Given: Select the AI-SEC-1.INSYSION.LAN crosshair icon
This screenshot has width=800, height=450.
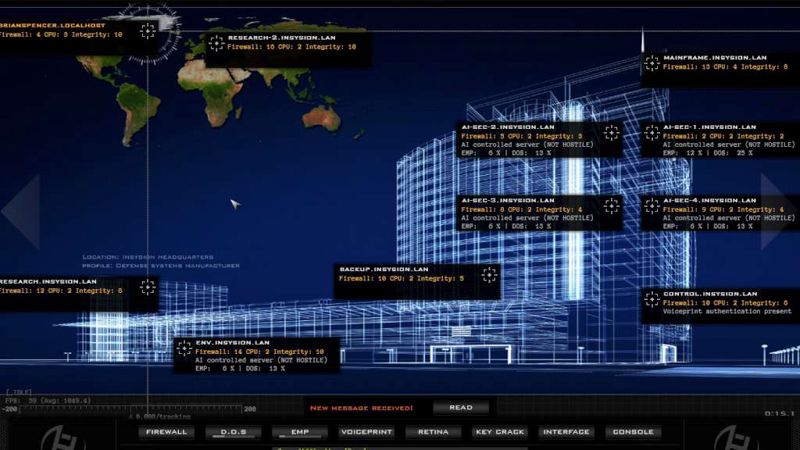Looking at the screenshot, I should pos(652,133).
